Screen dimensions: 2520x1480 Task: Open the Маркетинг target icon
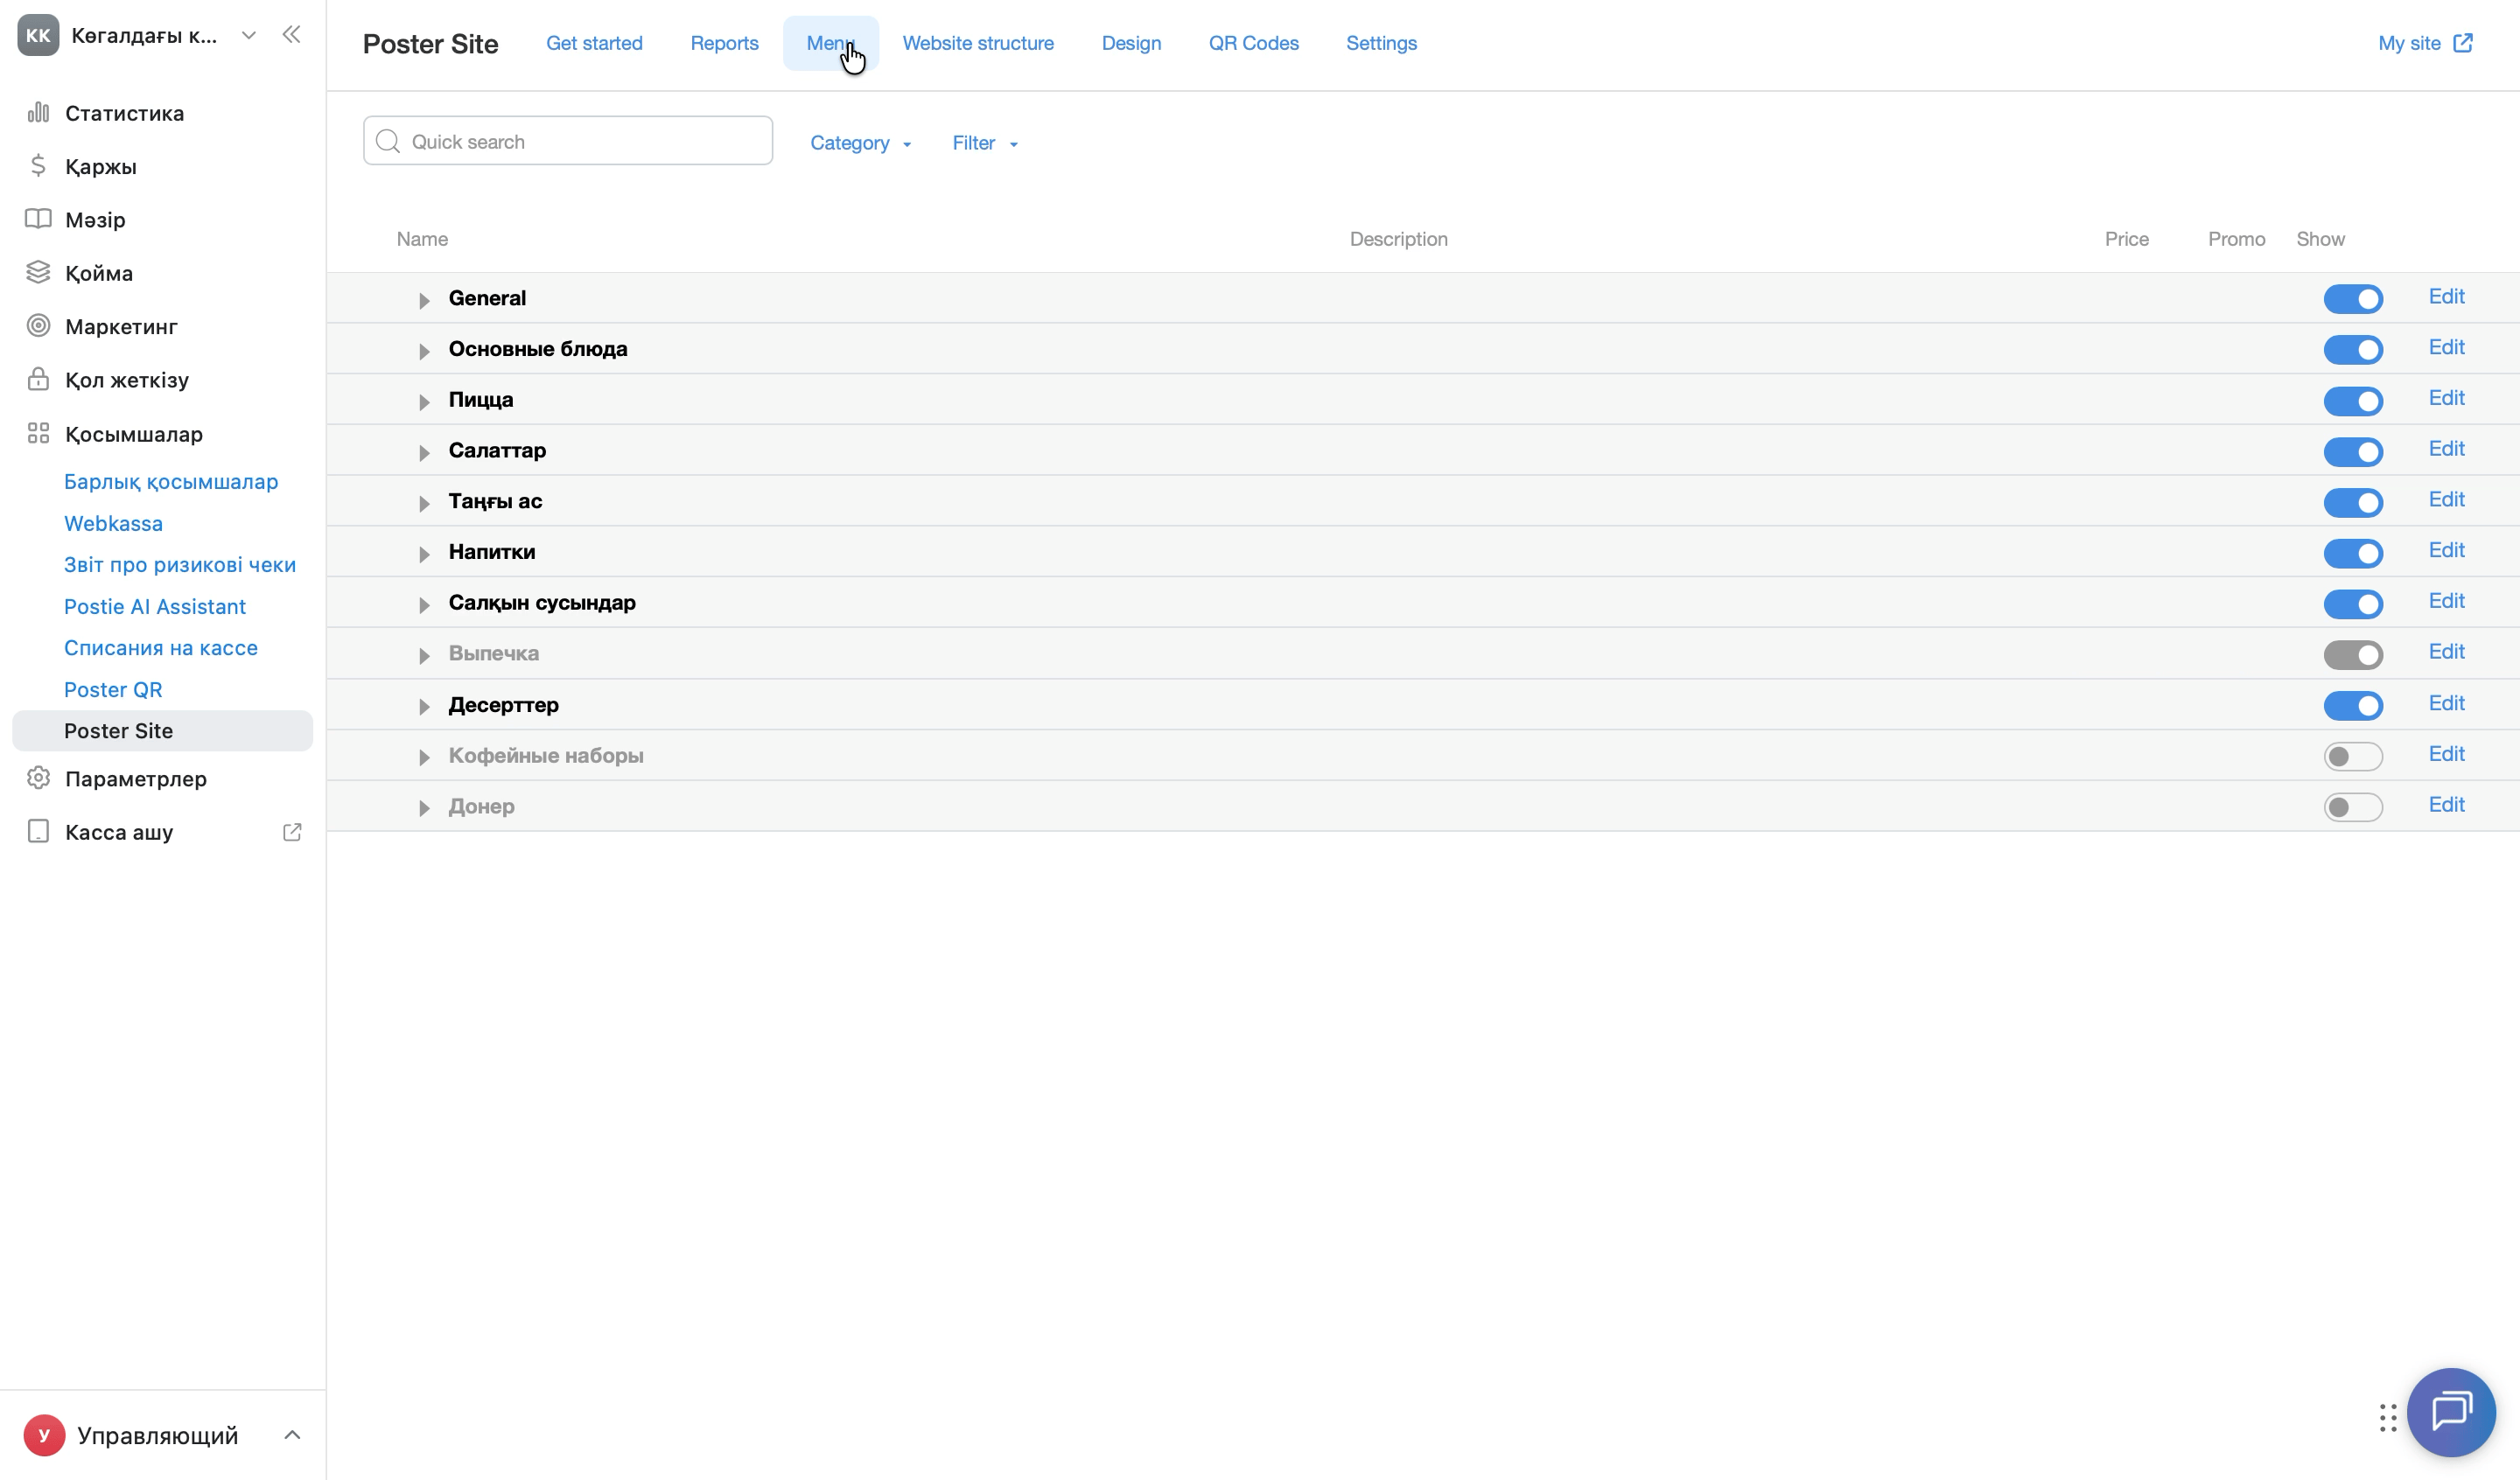(x=38, y=326)
